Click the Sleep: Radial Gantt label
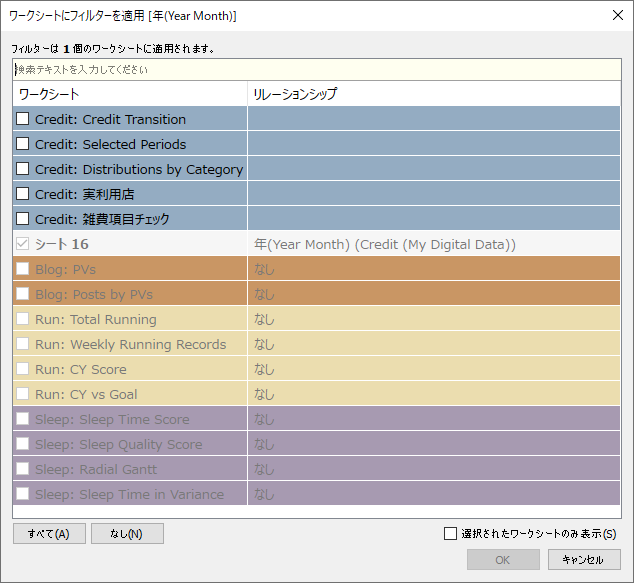Screen dimensions: 634x583 click(96, 470)
